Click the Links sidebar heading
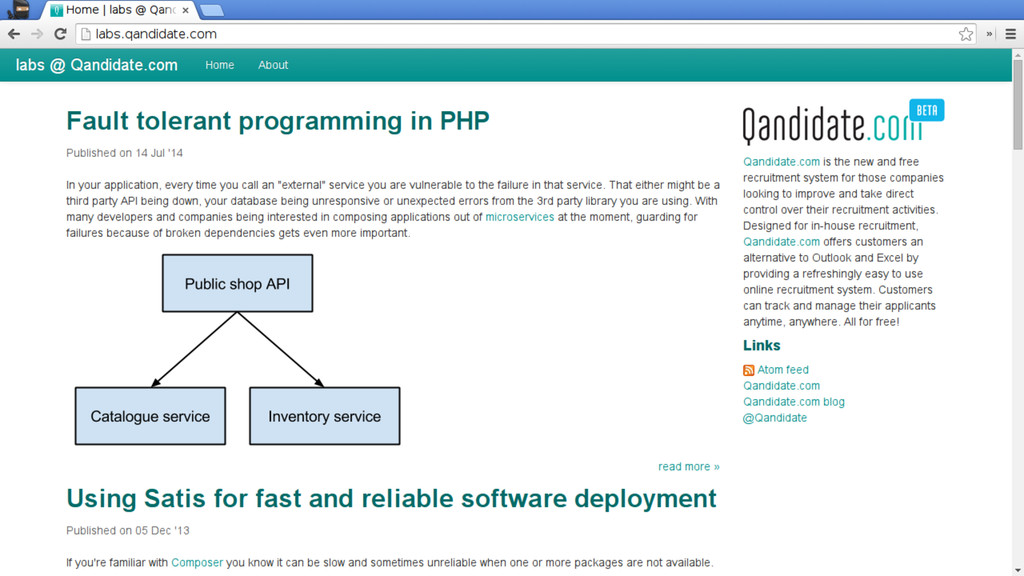This screenshot has height=576, width=1024. (761, 345)
